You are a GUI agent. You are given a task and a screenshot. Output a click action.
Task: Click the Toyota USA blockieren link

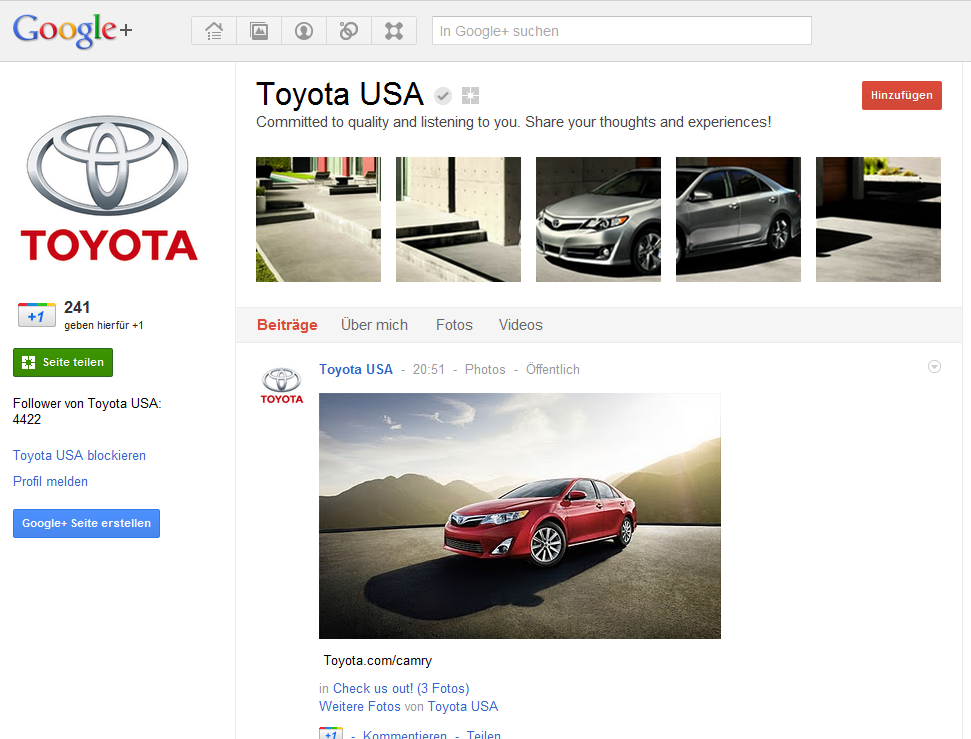[79, 455]
